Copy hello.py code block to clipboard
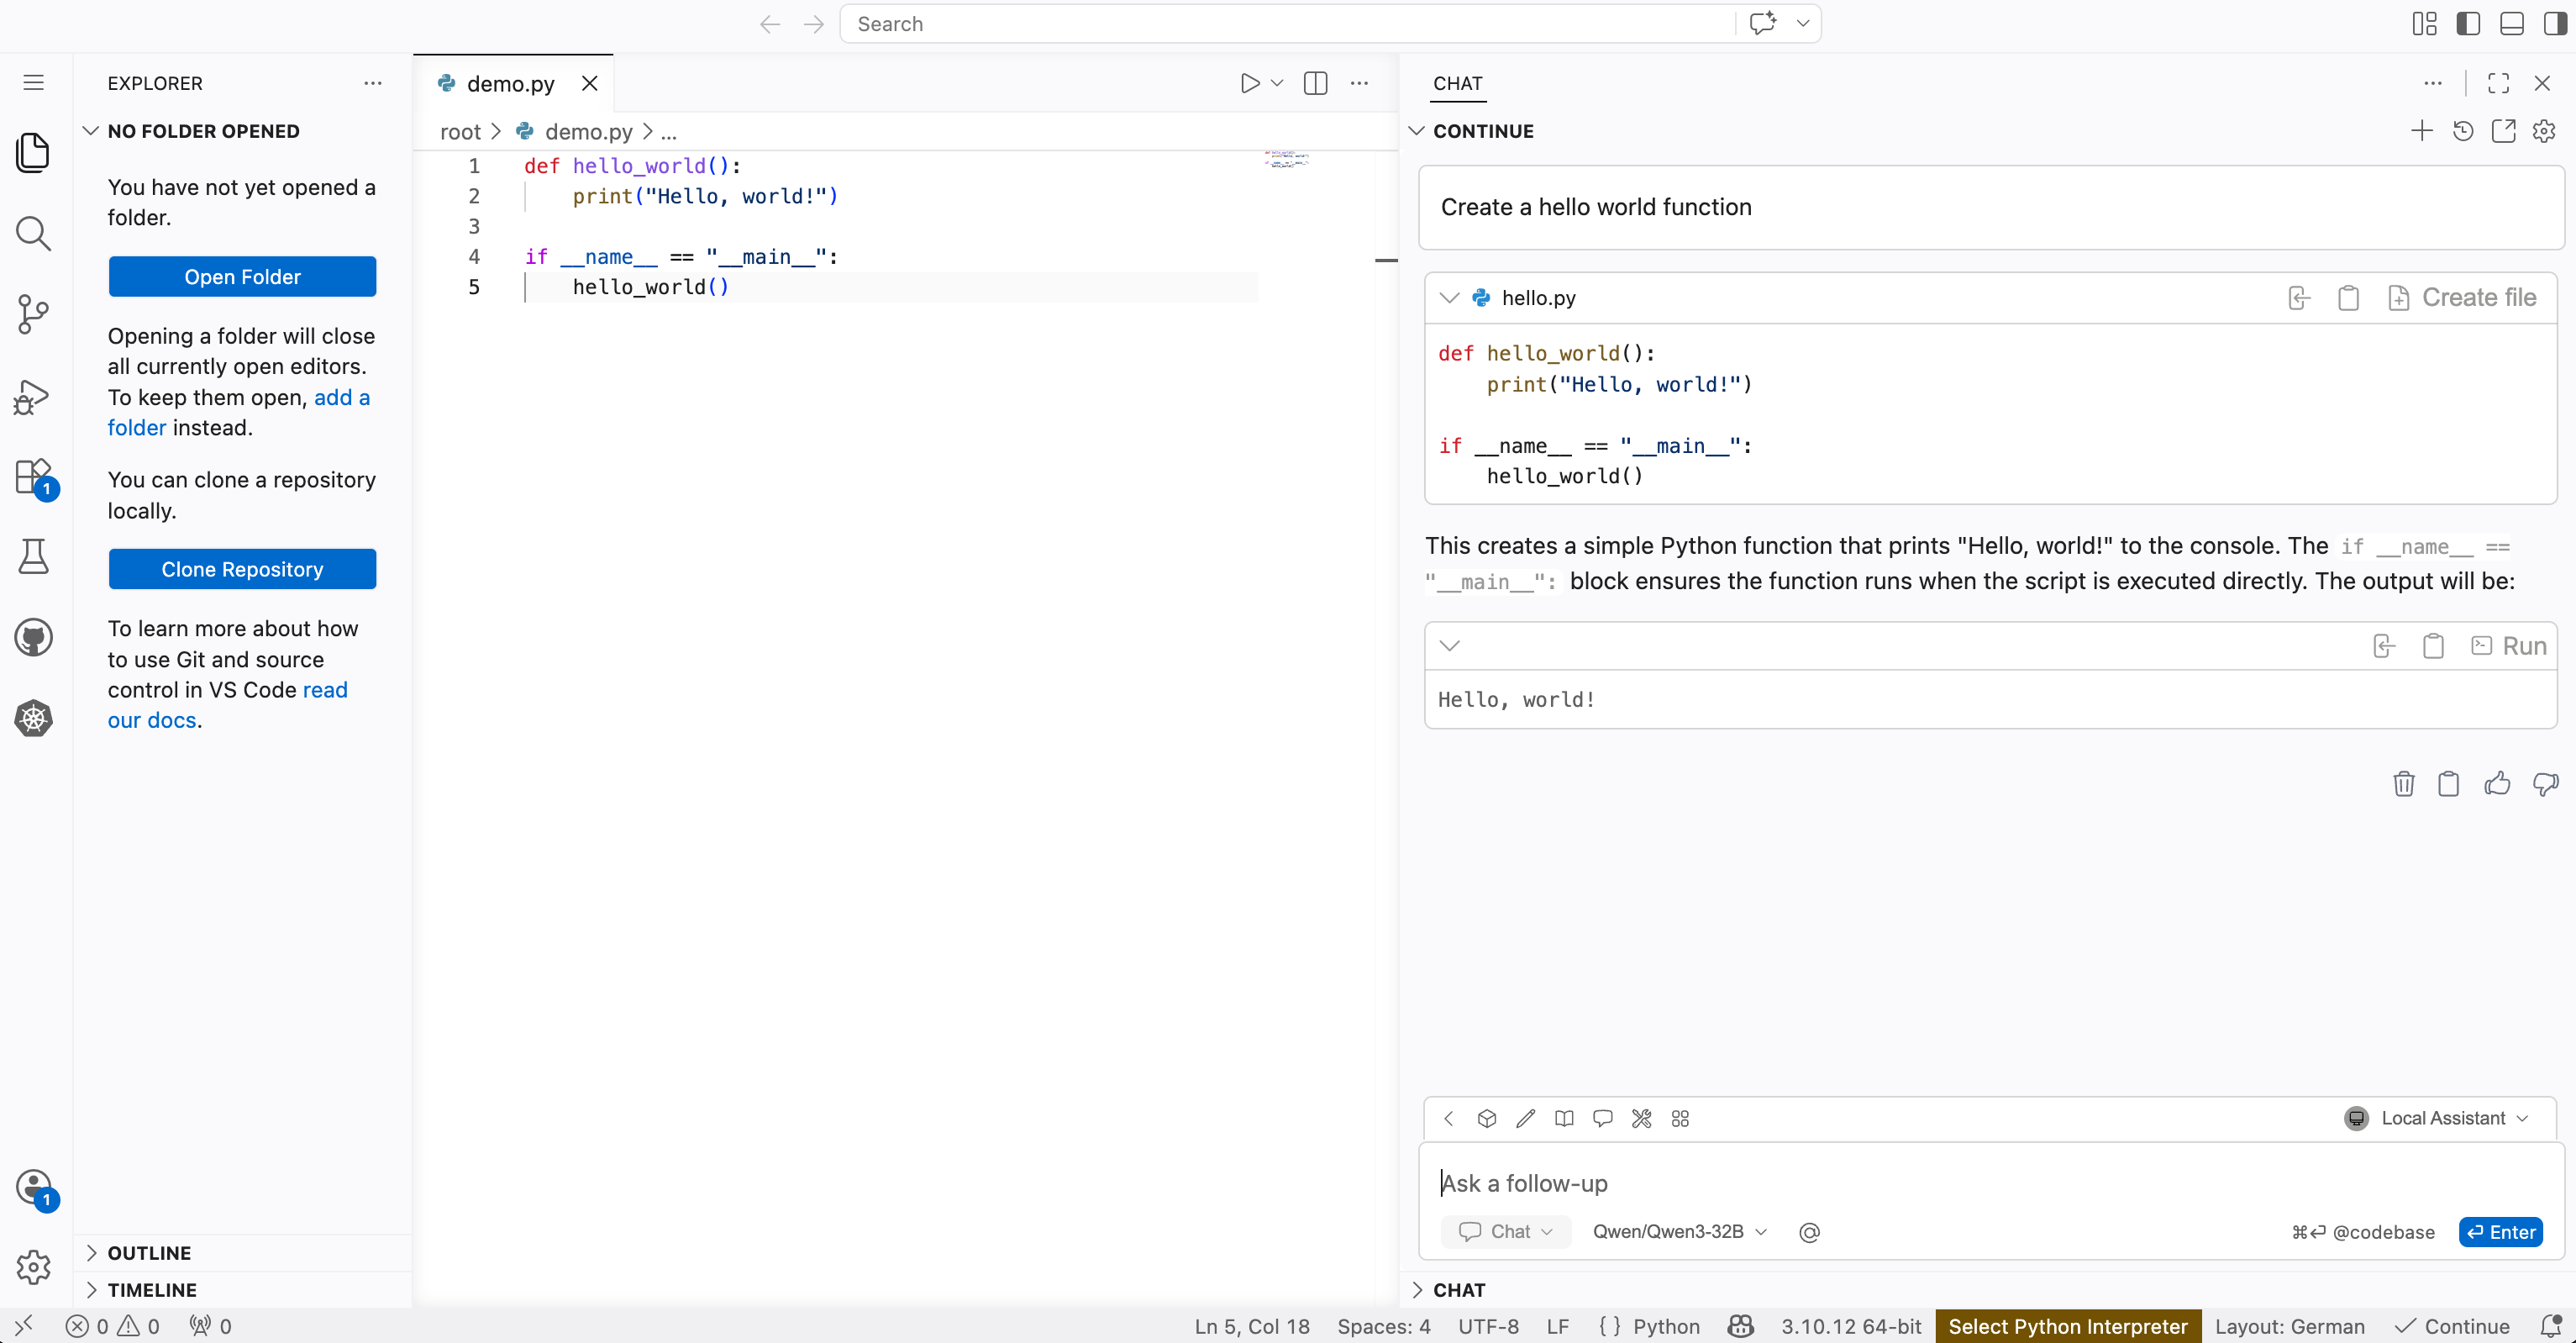This screenshot has width=2576, height=1343. (2349, 298)
